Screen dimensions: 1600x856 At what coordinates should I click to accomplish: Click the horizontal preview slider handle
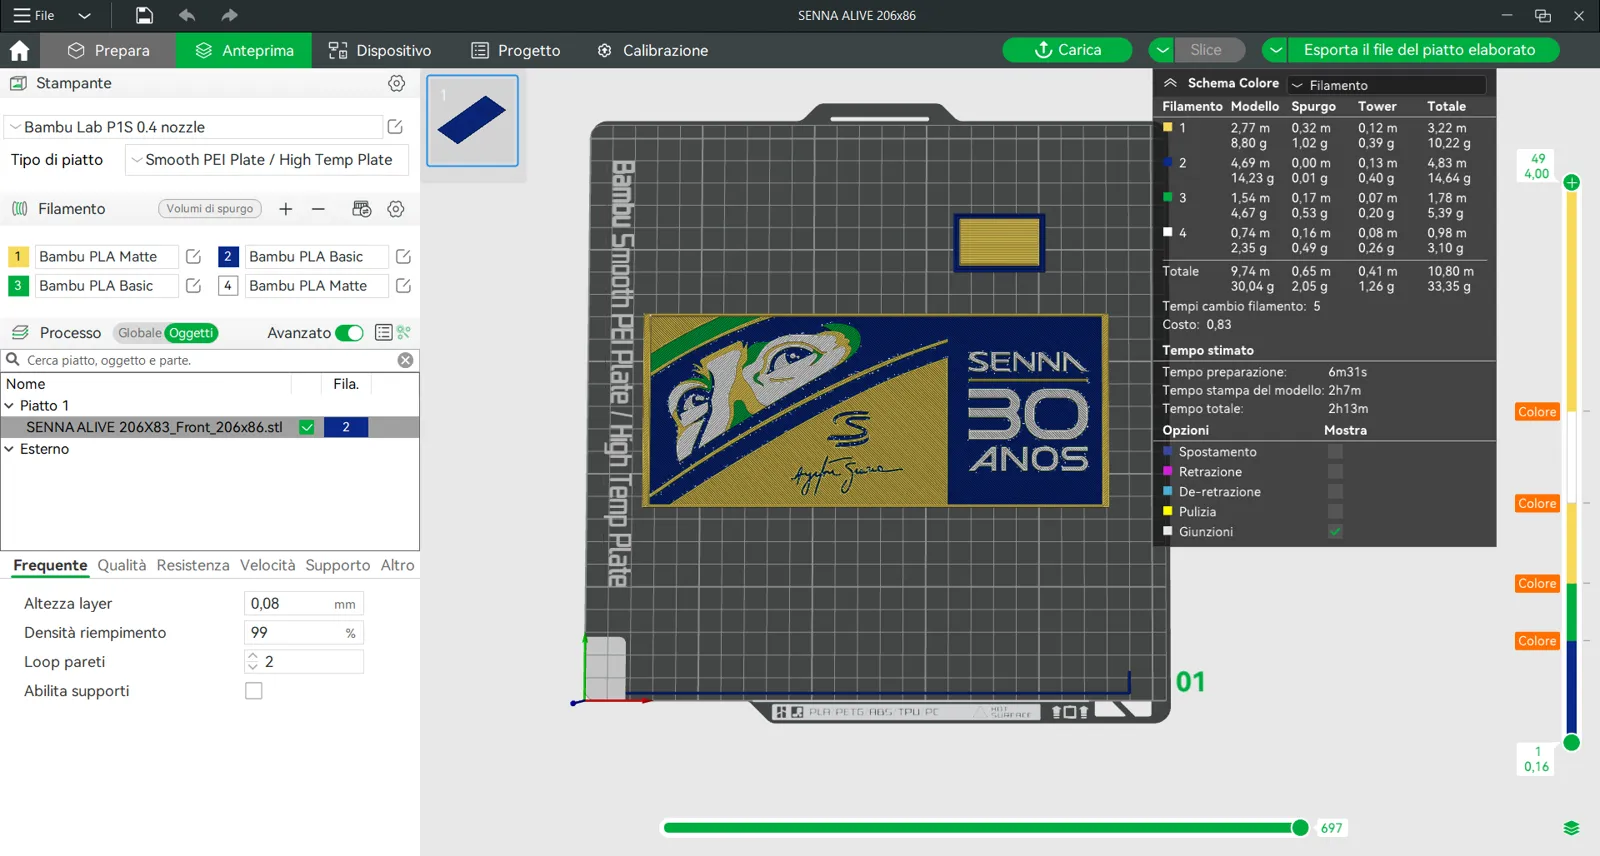click(x=1300, y=828)
